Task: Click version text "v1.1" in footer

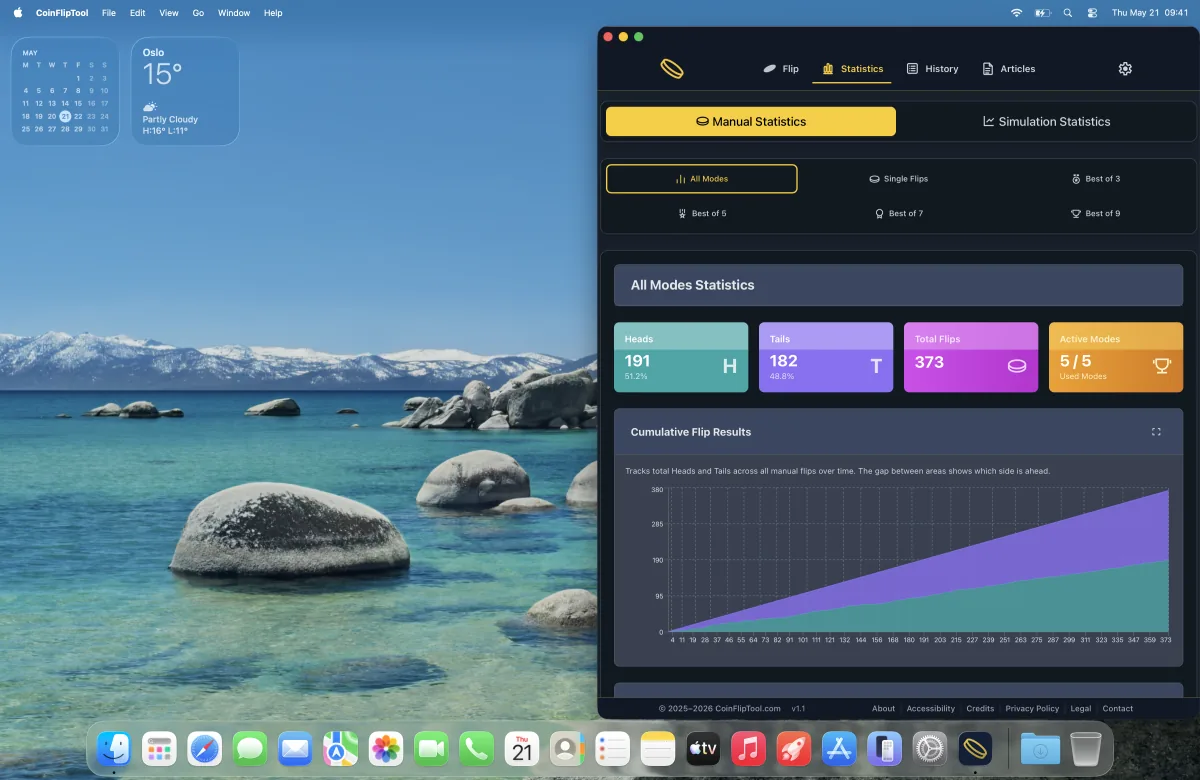Action: 798,709
